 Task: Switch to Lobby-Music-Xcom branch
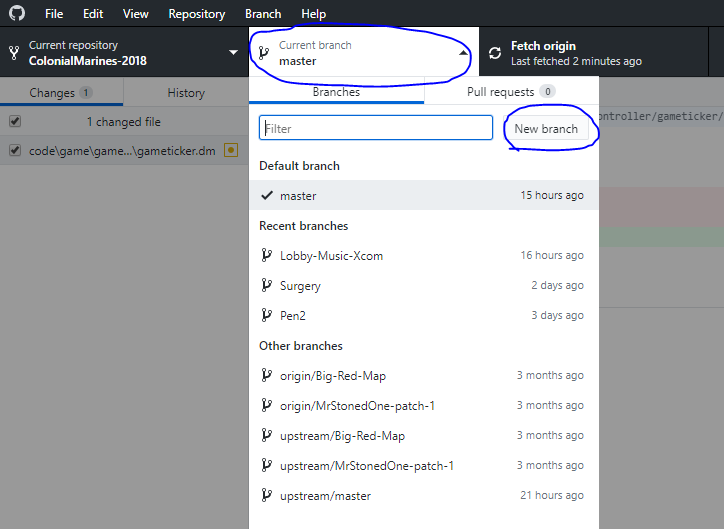point(423,255)
